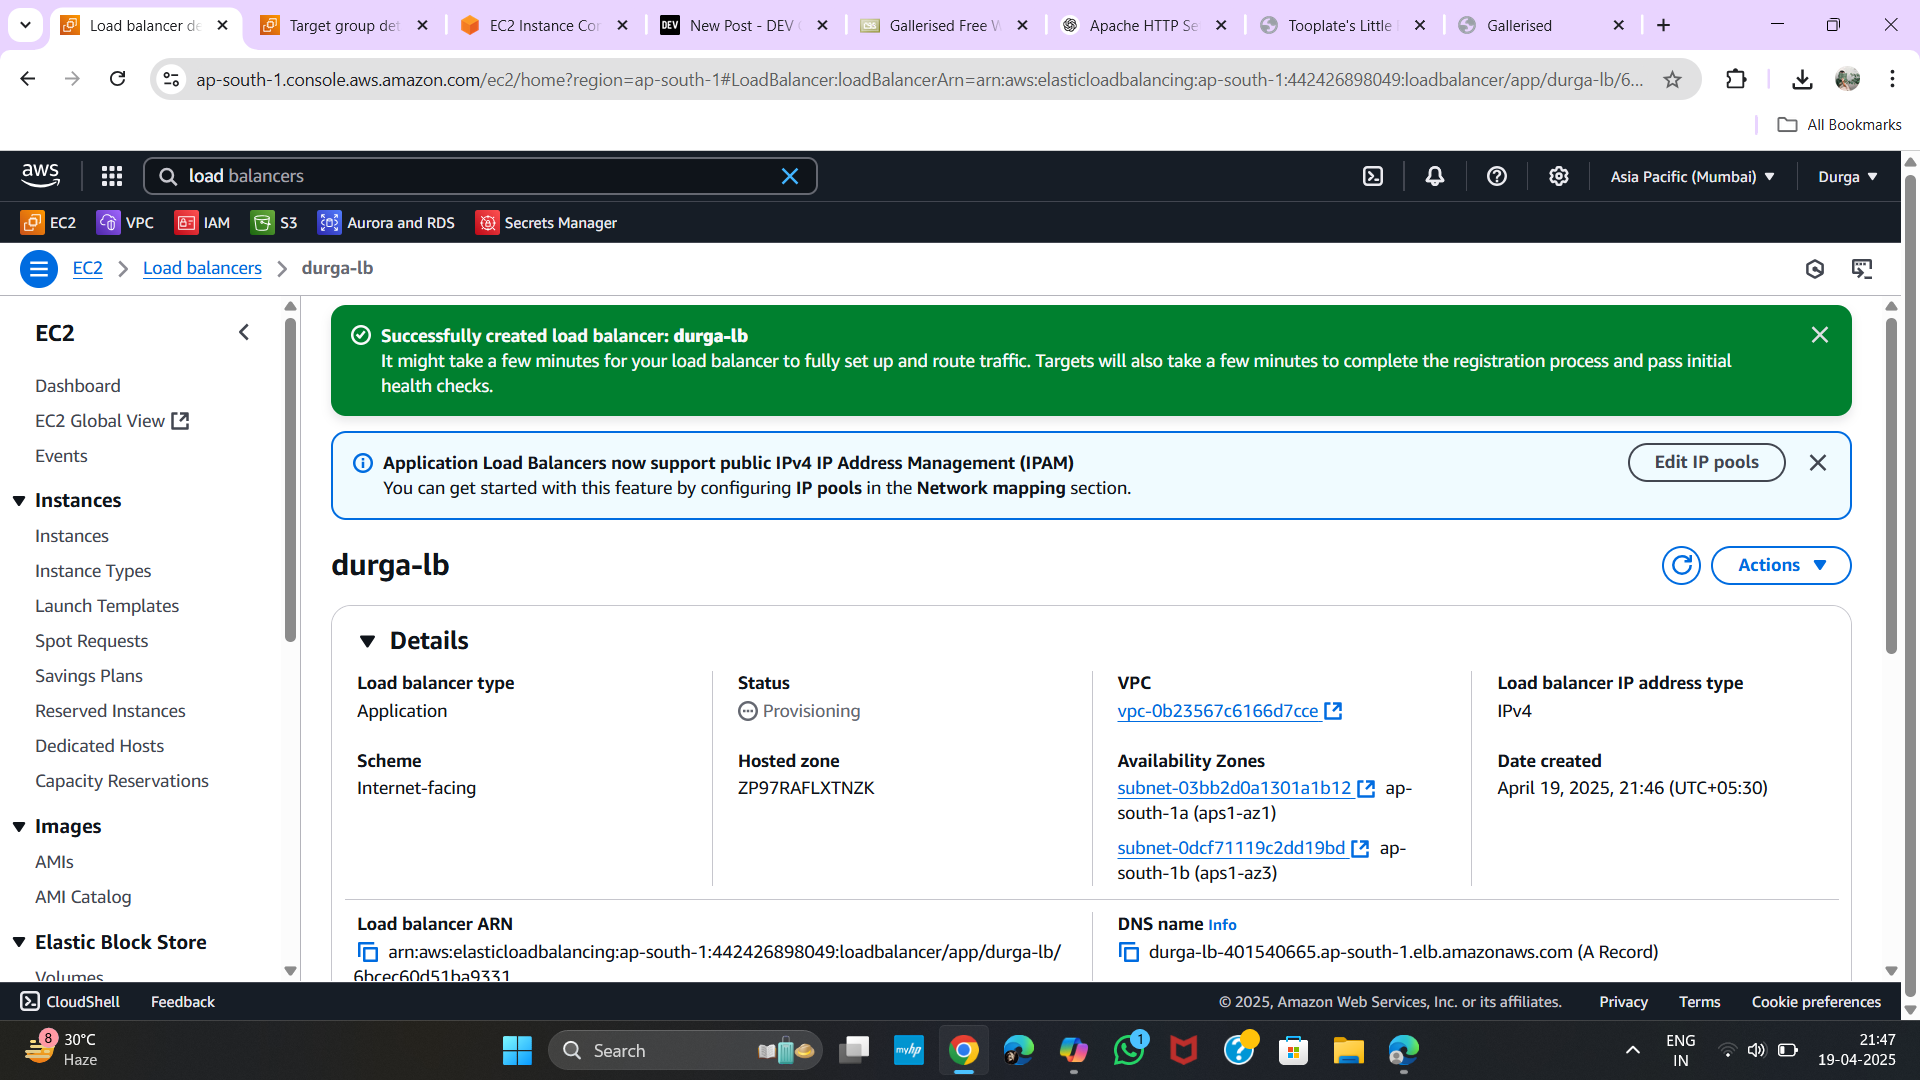Screen dimensions: 1920x1080
Task: Open the Chrome extensions puzzle icon
Action: click(x=1737, y=79)
